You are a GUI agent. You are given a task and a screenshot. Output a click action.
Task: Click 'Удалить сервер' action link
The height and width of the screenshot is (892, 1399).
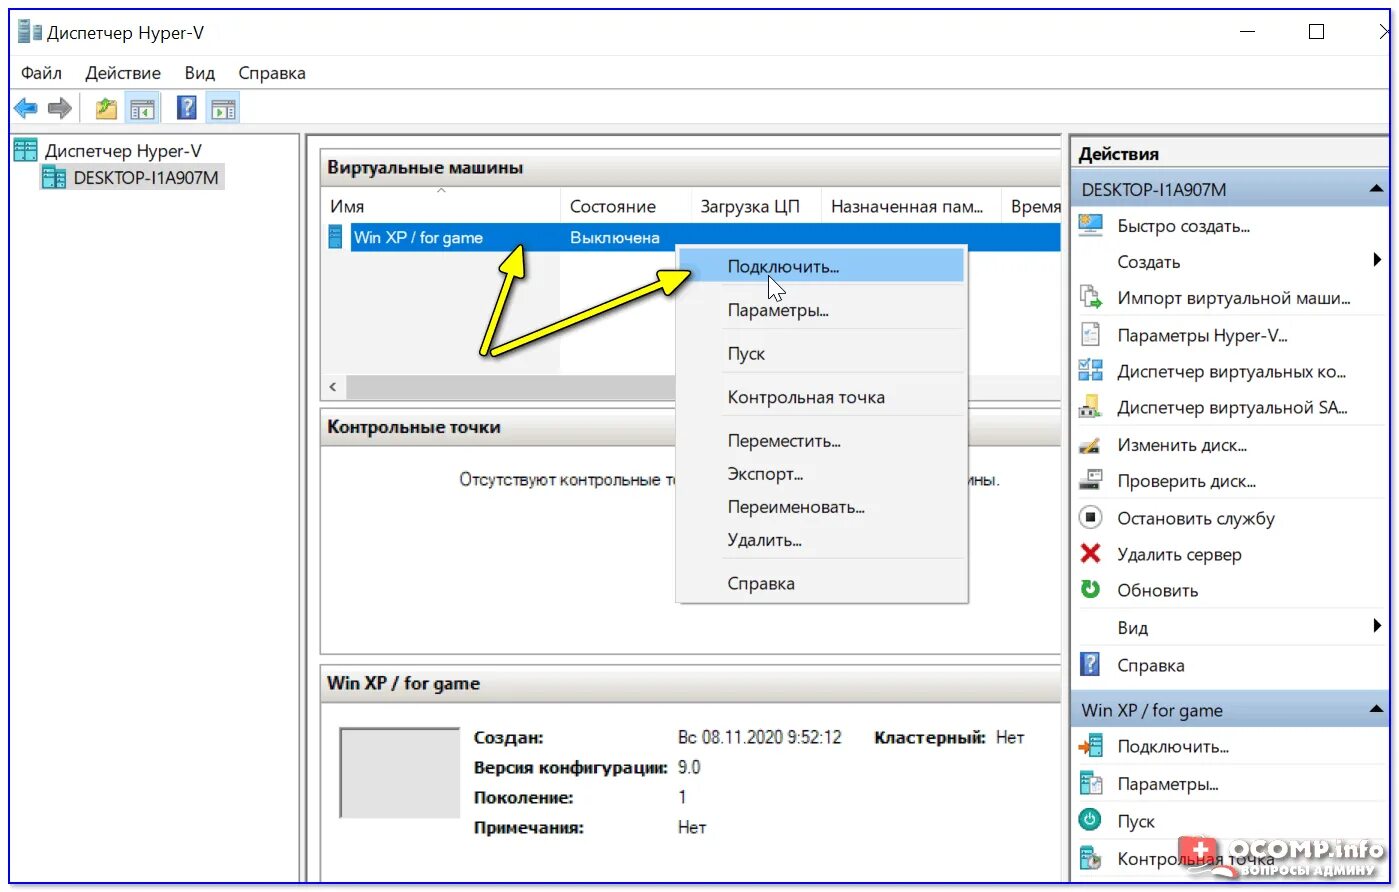[1179, 554]
